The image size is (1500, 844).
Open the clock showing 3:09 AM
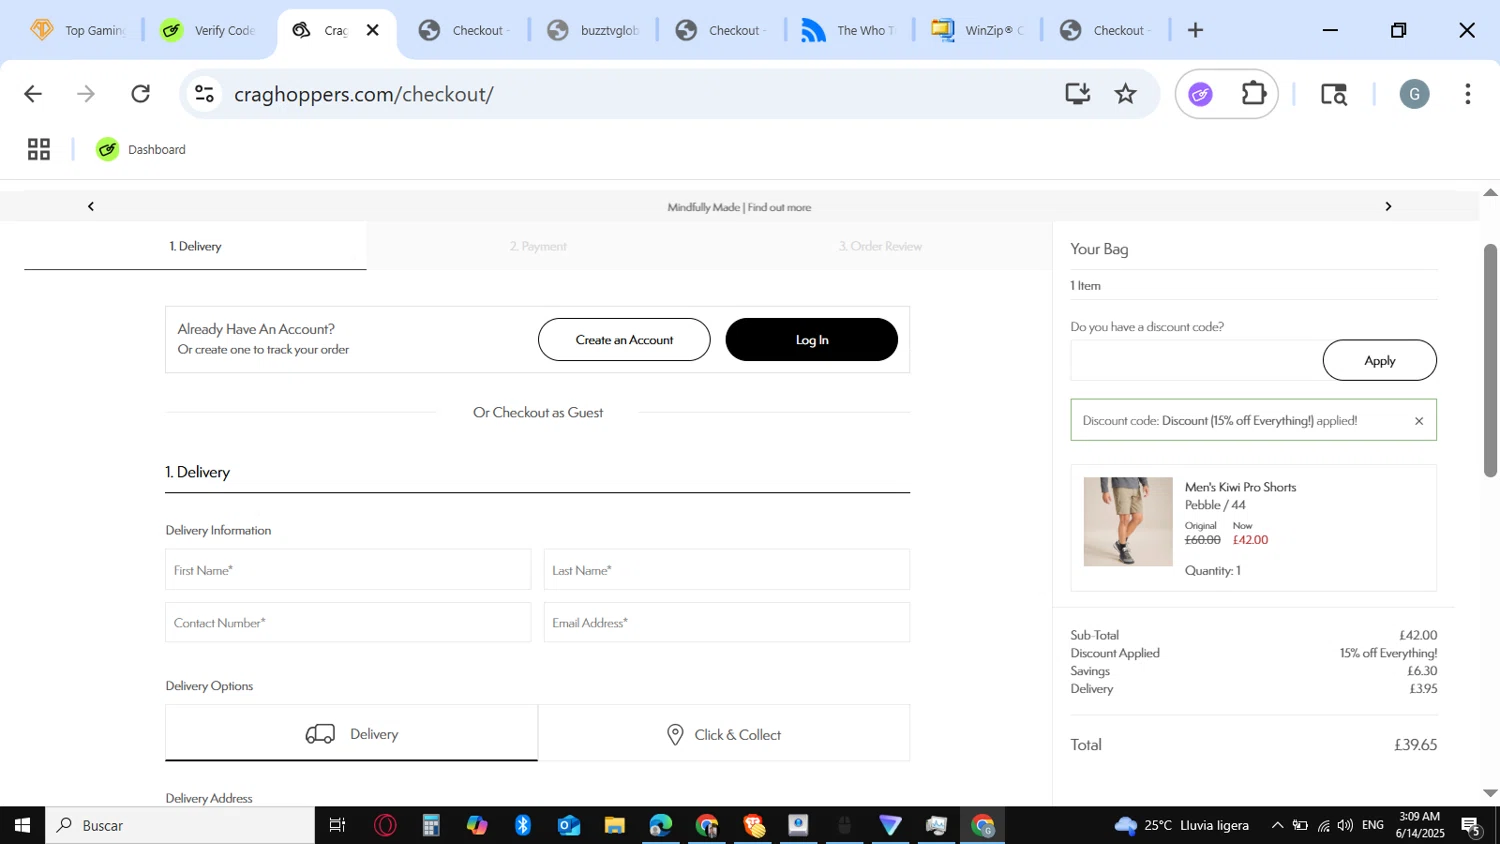click(x=1418, y=824)
